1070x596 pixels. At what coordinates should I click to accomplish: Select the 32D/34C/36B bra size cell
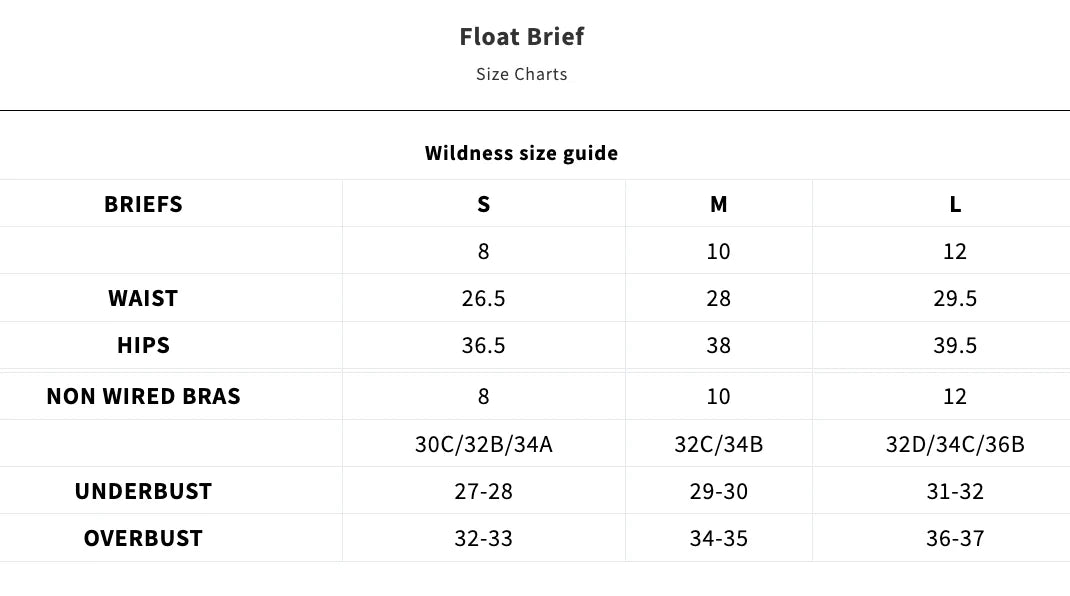[955, 443]
